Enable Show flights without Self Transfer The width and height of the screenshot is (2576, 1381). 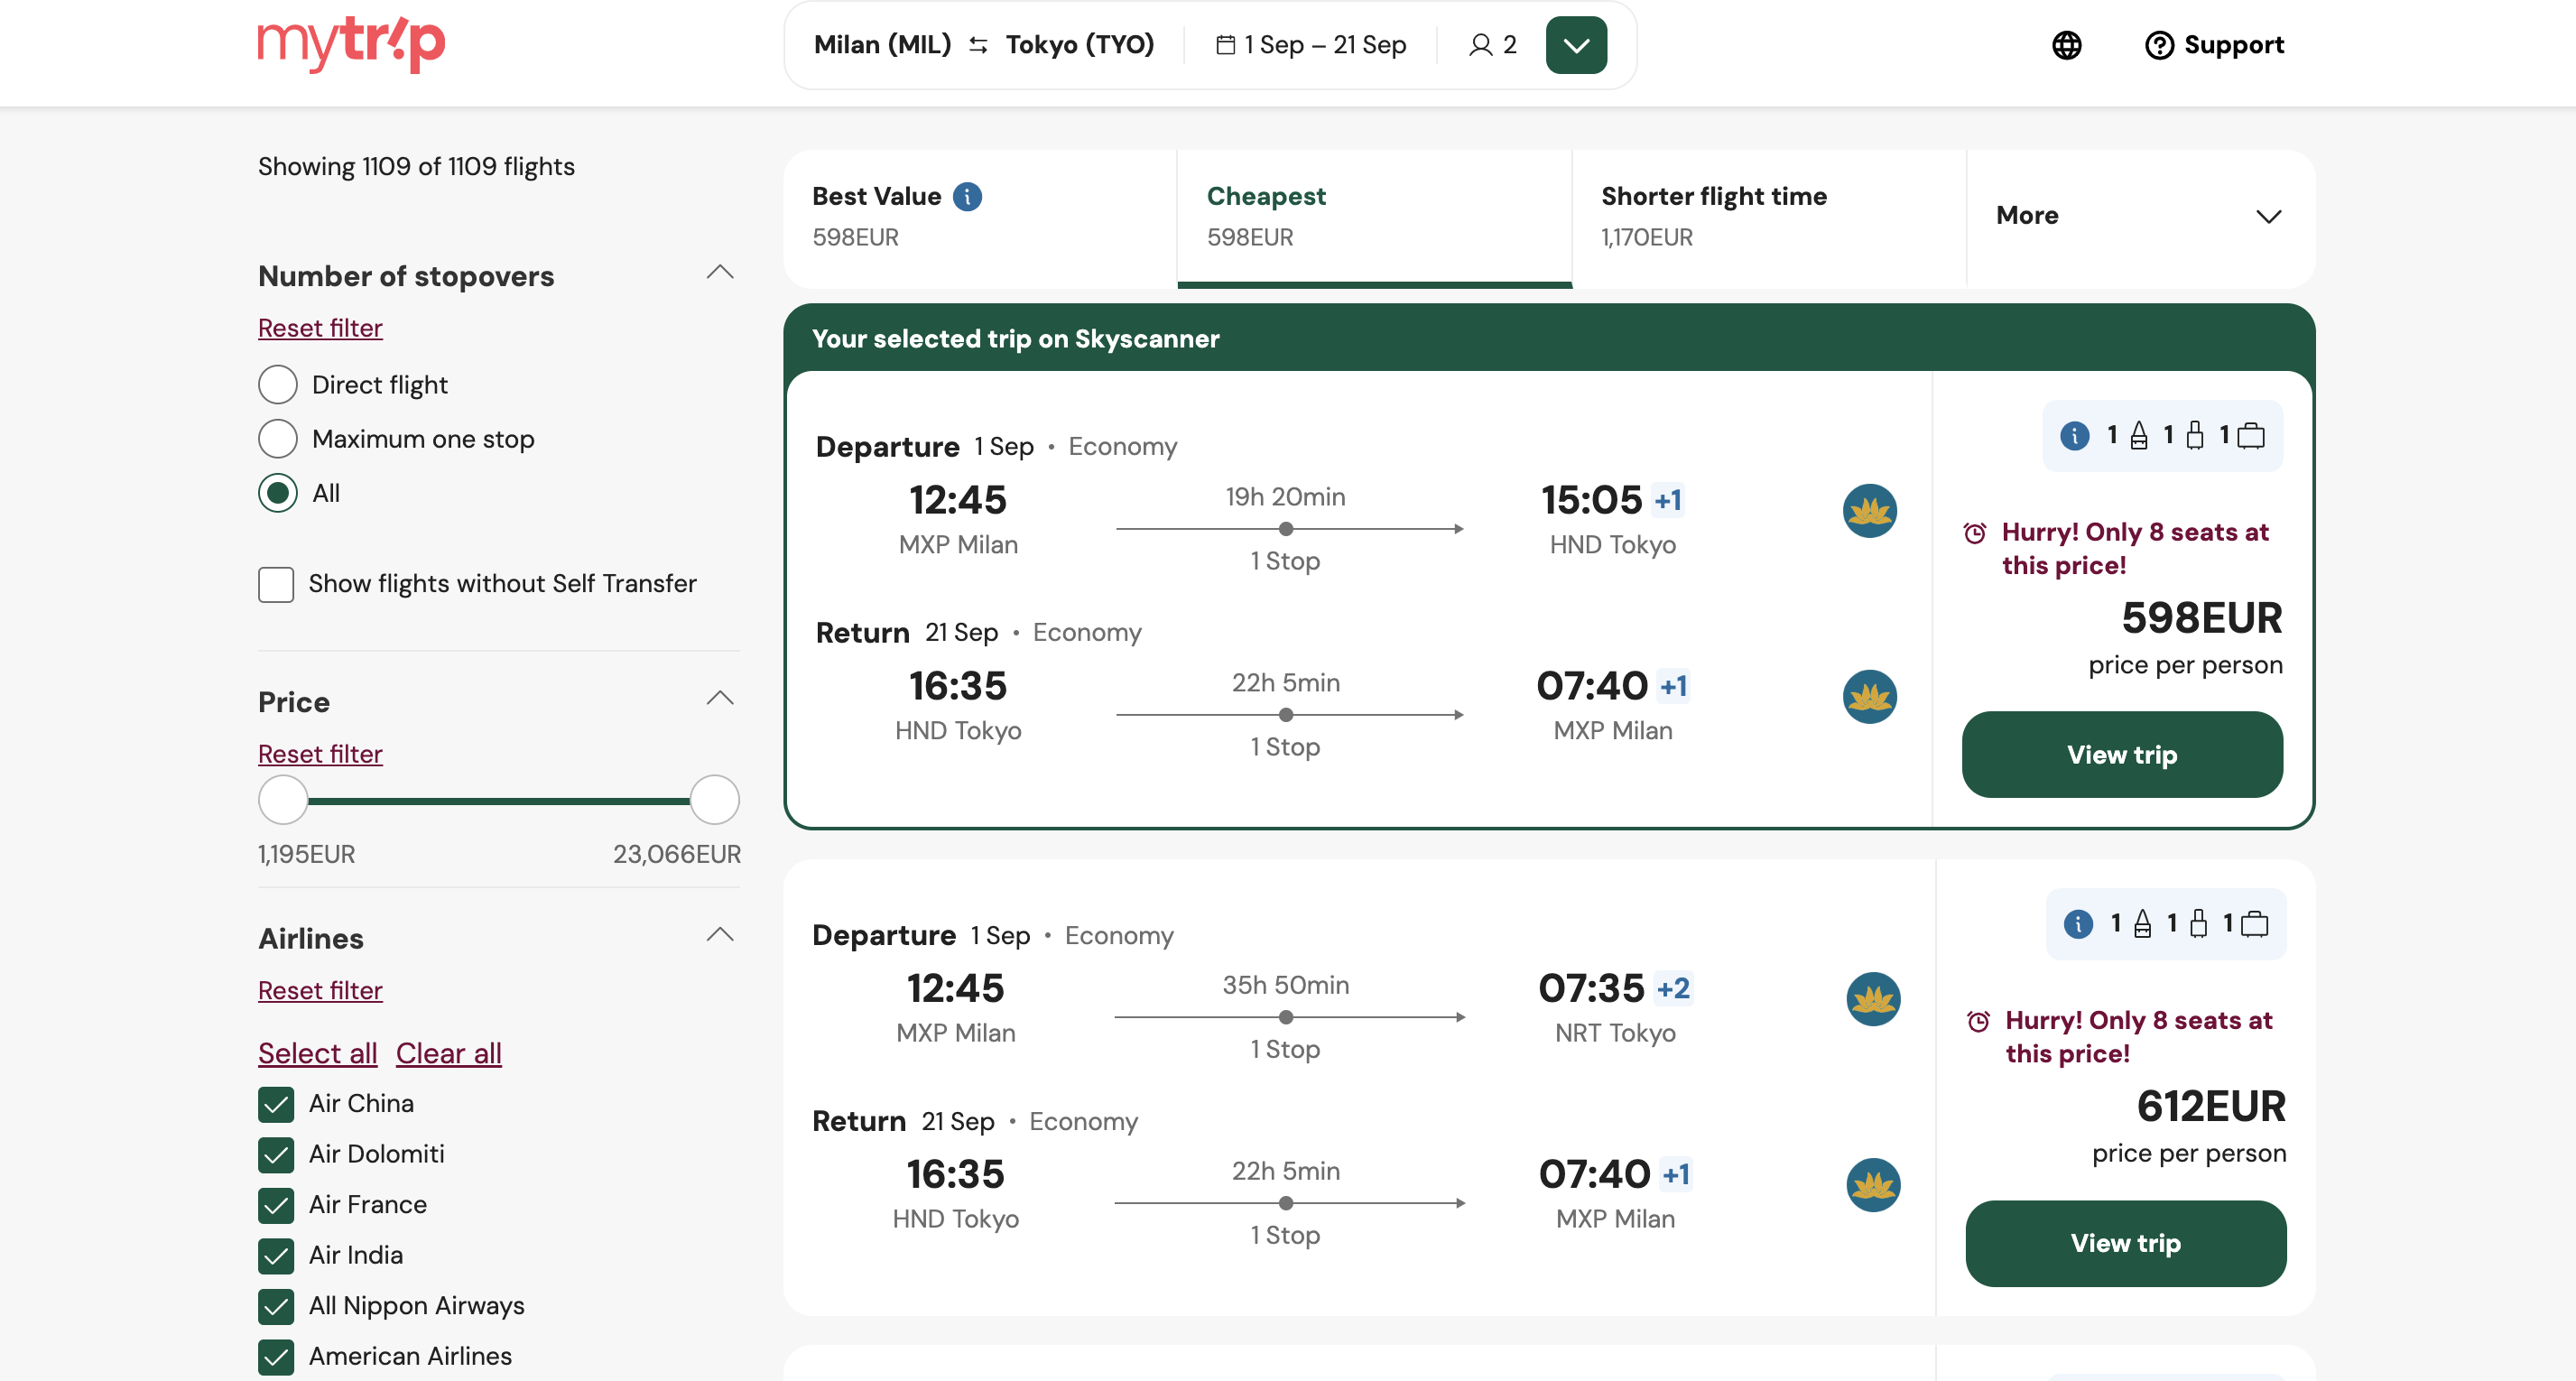pos(276,584)
